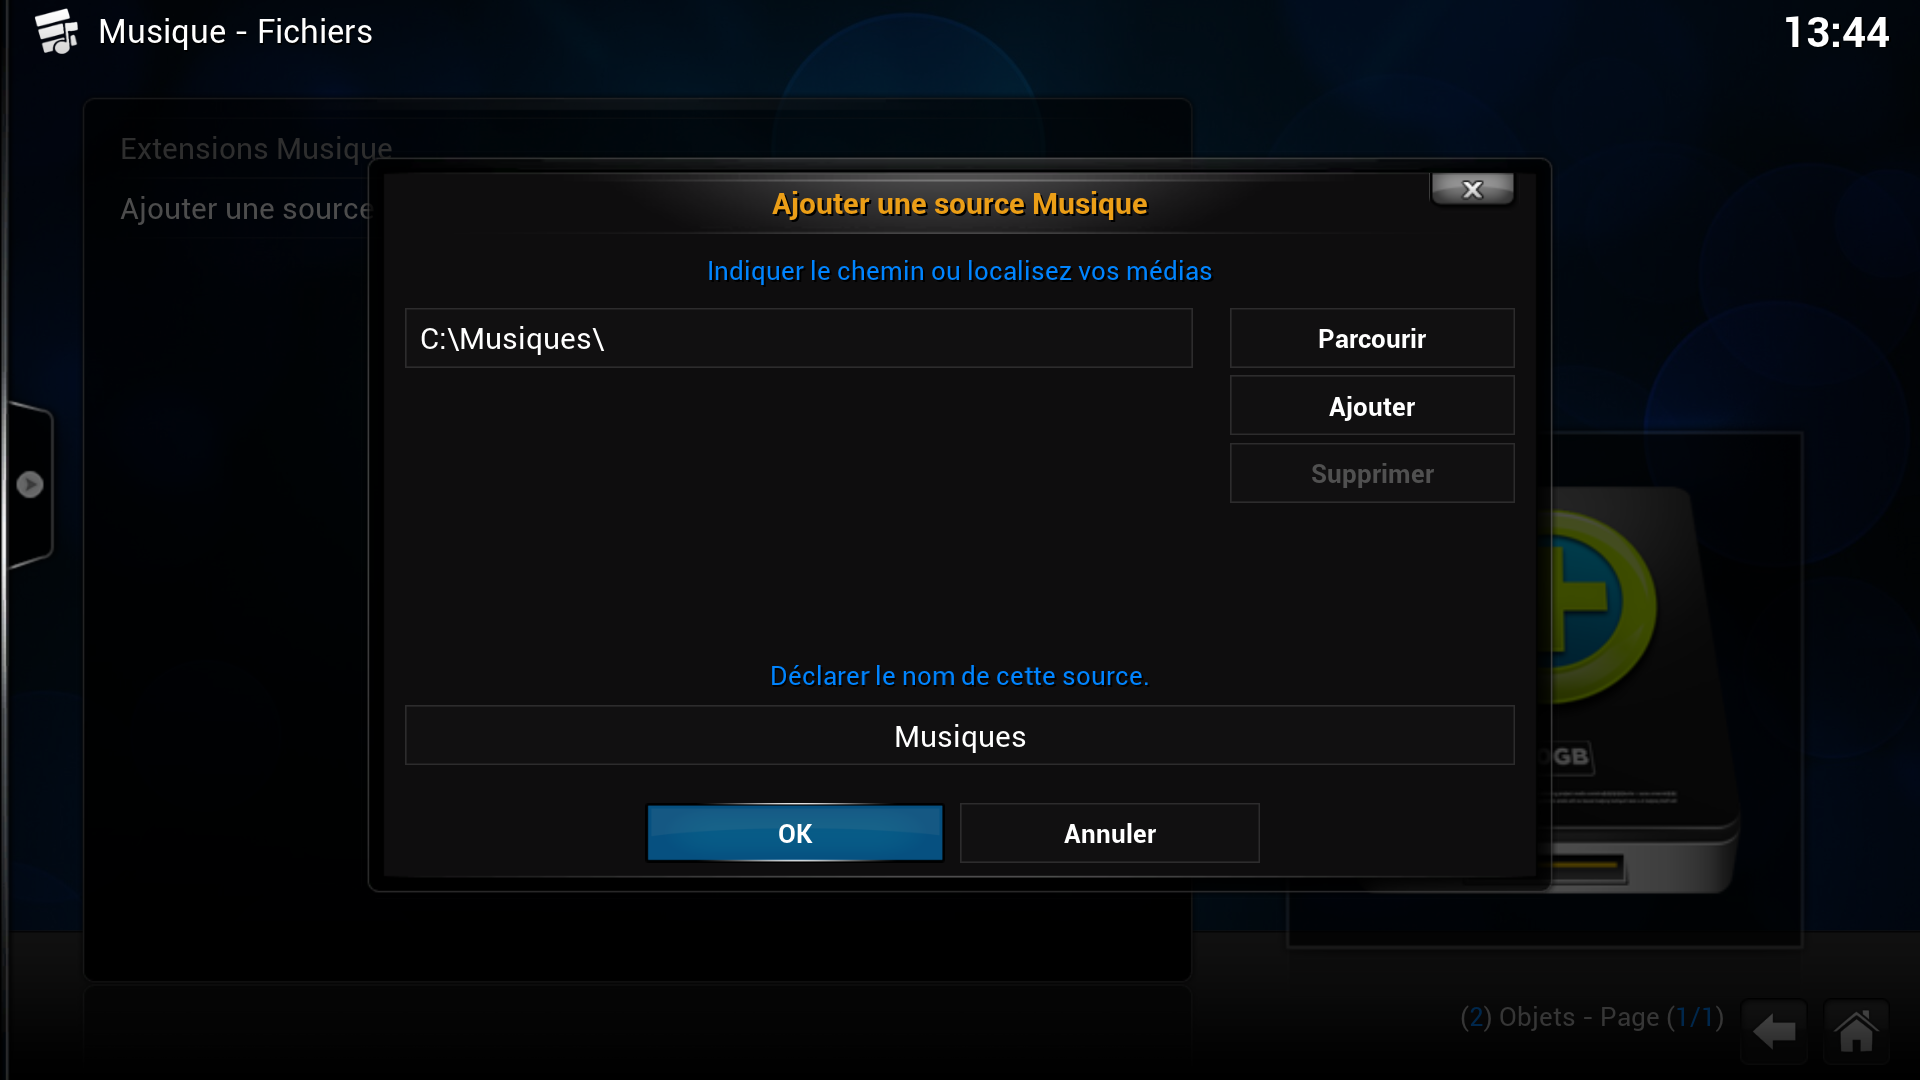The width and height of the screenshot is (1920, 1080).
Task: Return to the home screen via house icon
Action: click(1856, 1031)
